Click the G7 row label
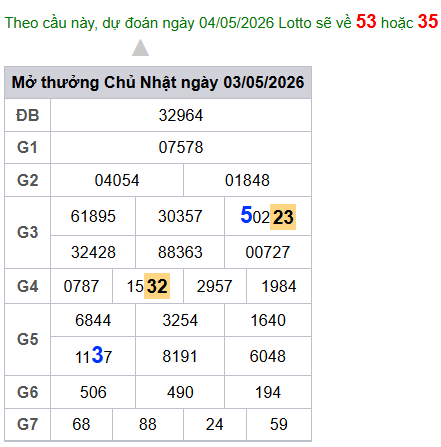441x447 pixels. tap(27, 424)
